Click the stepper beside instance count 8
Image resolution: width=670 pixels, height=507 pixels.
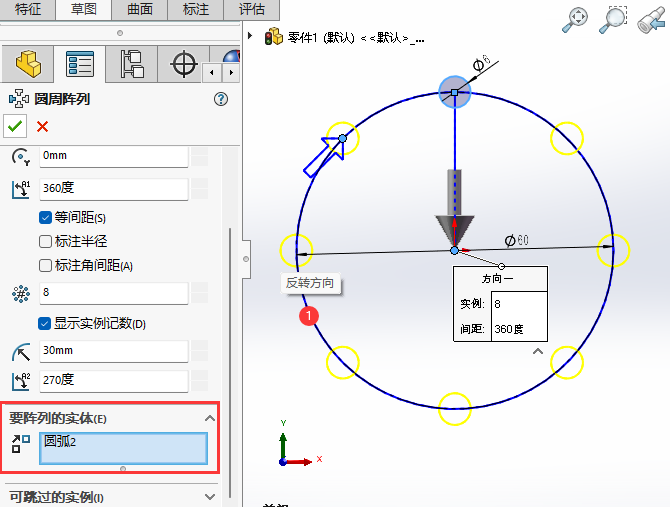click(200, 293)
